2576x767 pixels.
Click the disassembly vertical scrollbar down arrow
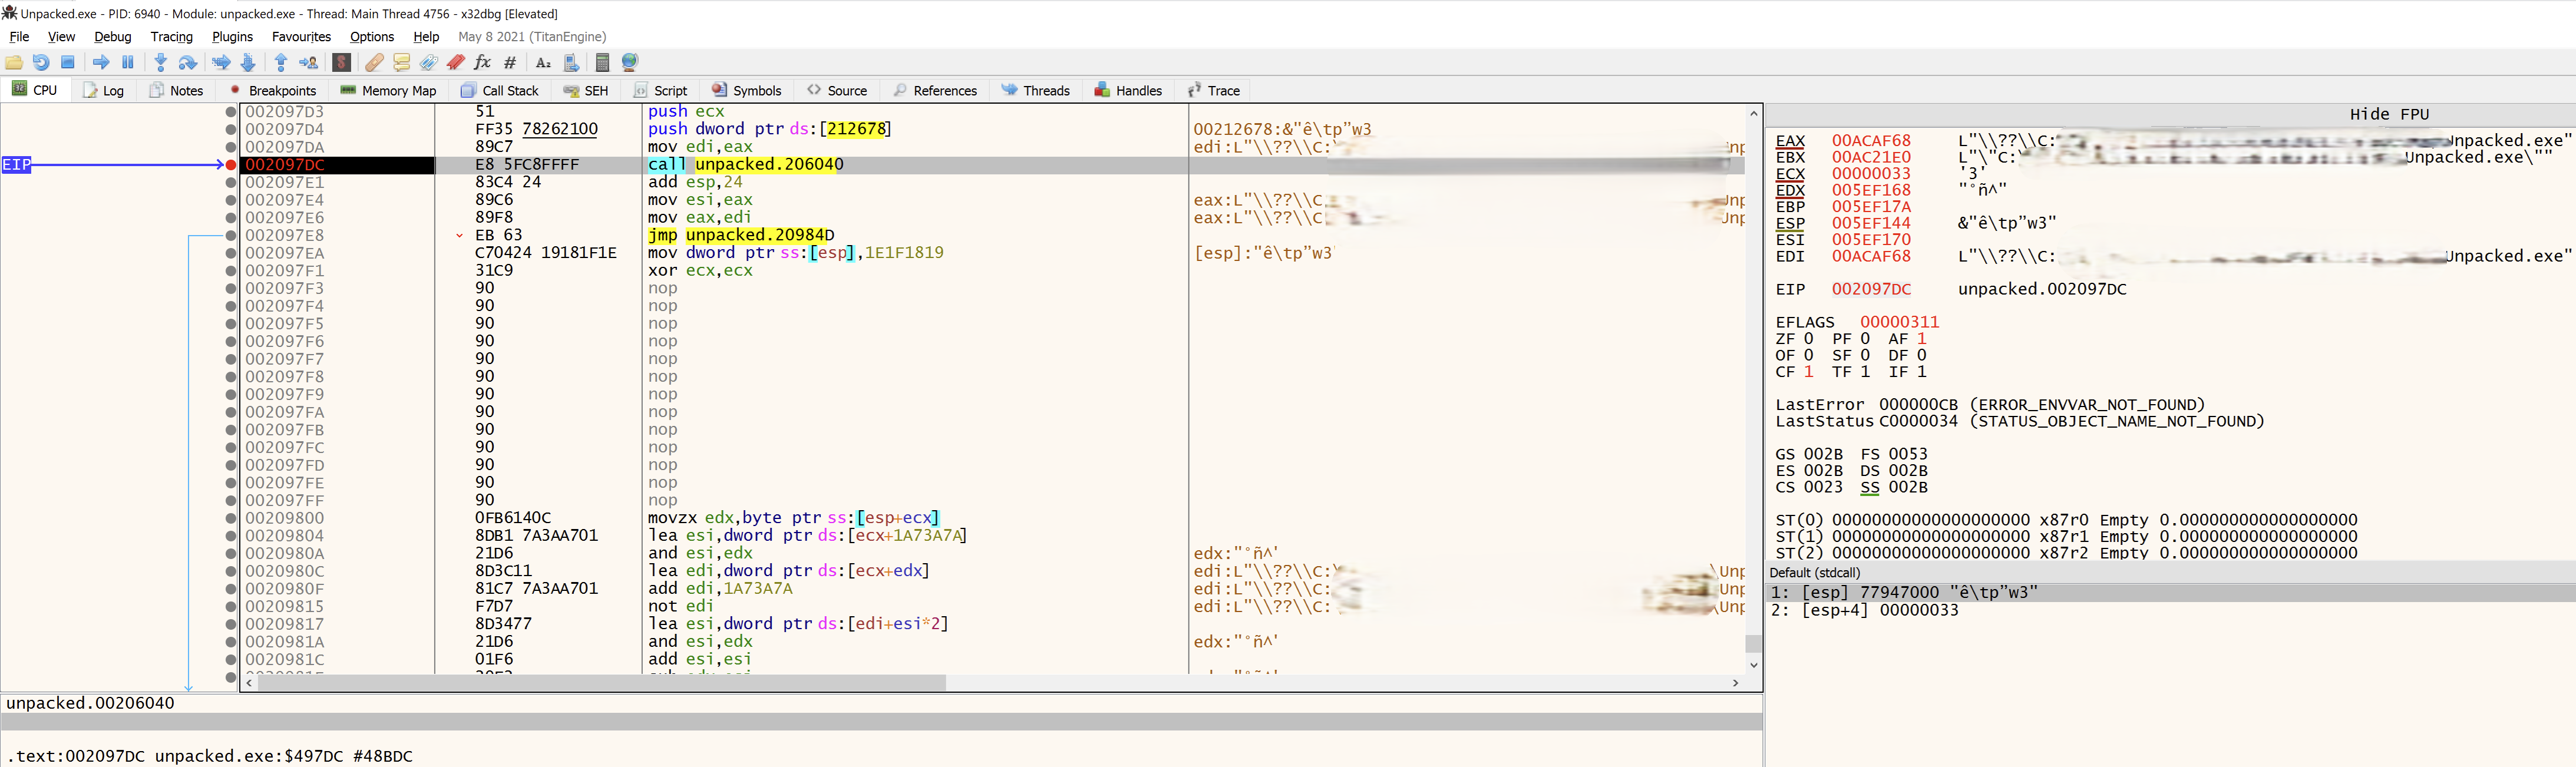point(1753,664)
